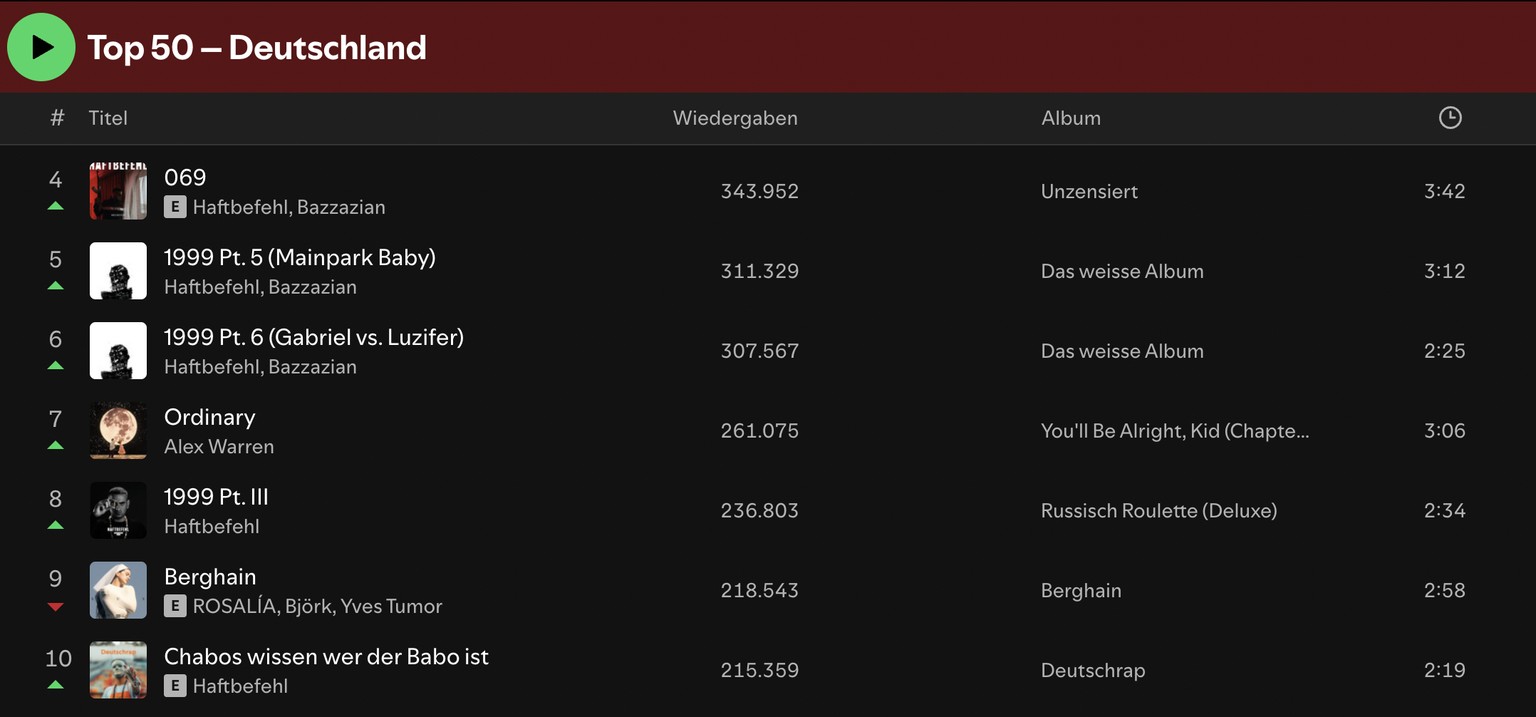Click the red down arrow beside rank 9
This screenshot has height=717, width=1536.
[56, 605]
